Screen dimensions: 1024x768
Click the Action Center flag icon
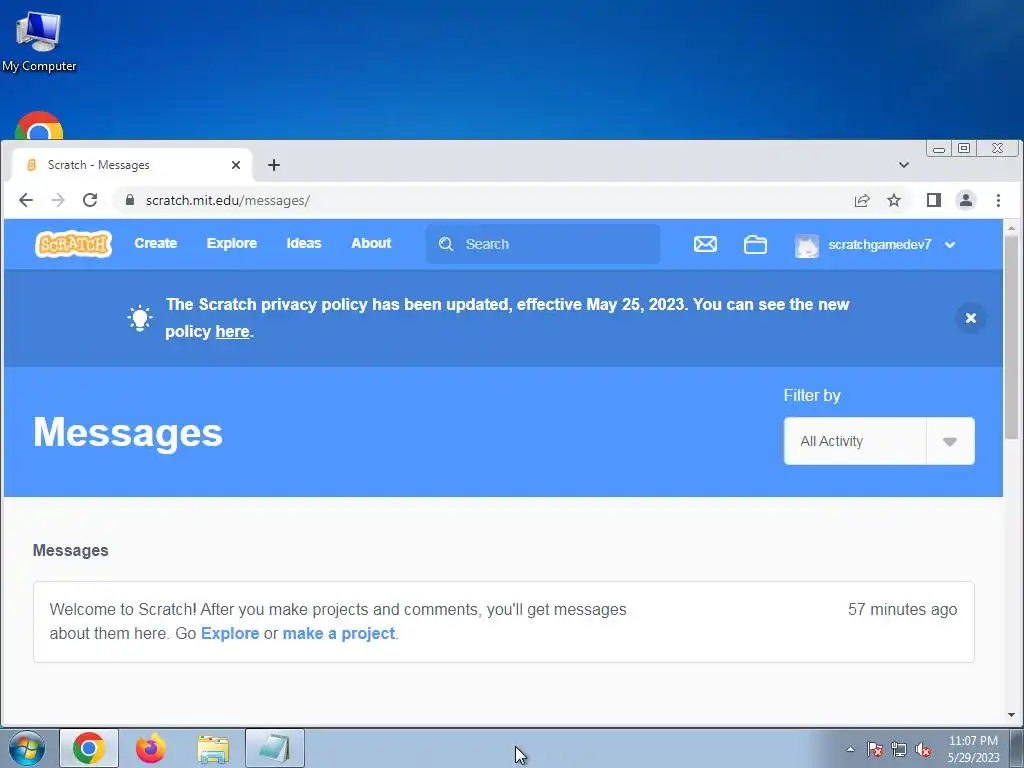(x=875, y=749)
